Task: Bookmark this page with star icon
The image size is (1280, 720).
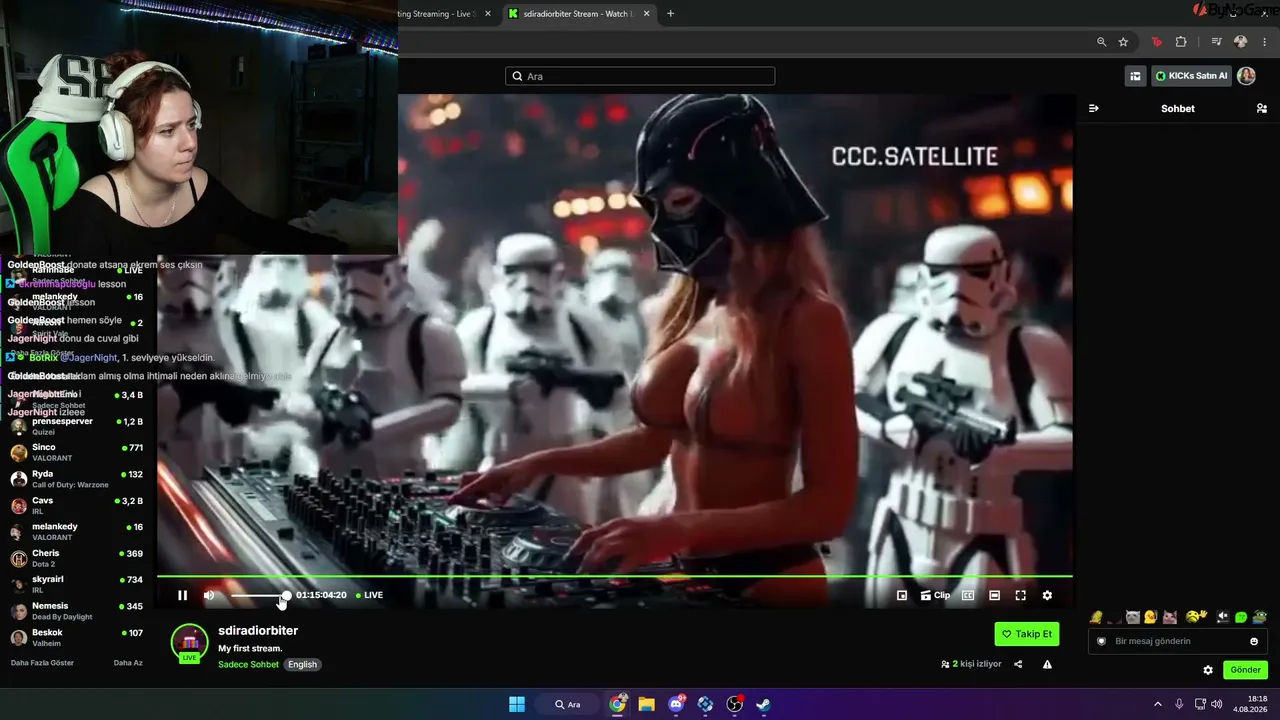Action: coord(1123,42)
